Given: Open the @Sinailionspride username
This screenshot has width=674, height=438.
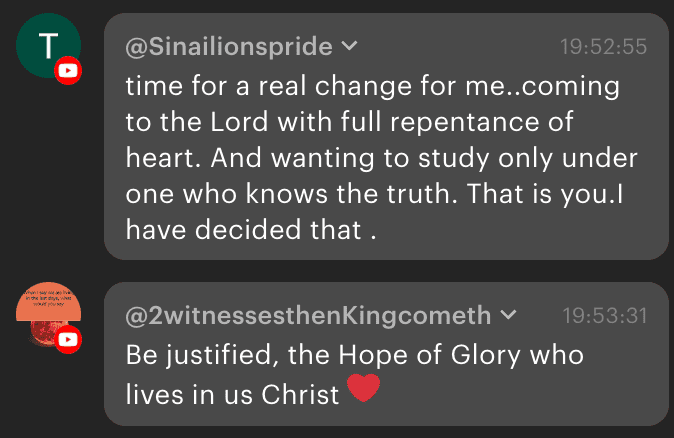Looking at the screenshot, I should coord(229,47).
